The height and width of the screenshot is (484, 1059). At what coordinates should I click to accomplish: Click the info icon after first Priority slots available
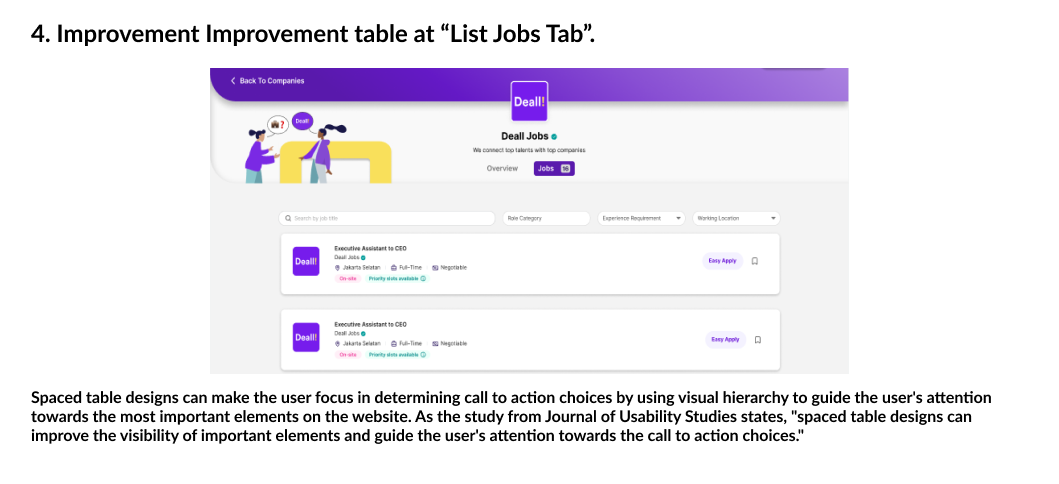[423, 279]
